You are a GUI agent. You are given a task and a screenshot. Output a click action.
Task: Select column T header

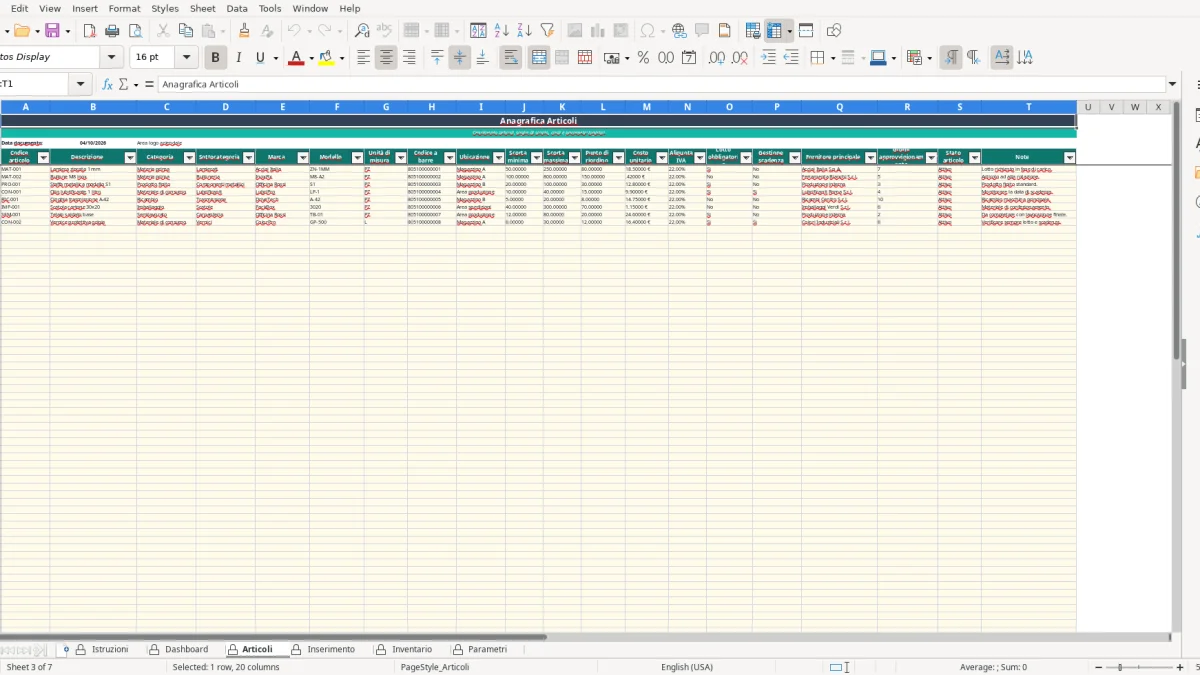(1028, 107)
